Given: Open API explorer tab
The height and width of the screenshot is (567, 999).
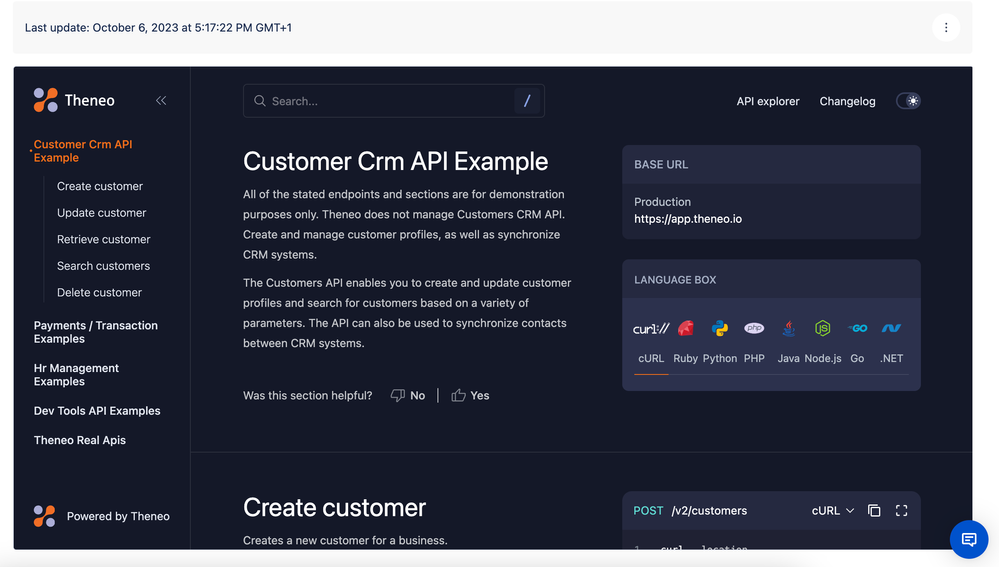Looking at the screenshot, I should point(768,101).
